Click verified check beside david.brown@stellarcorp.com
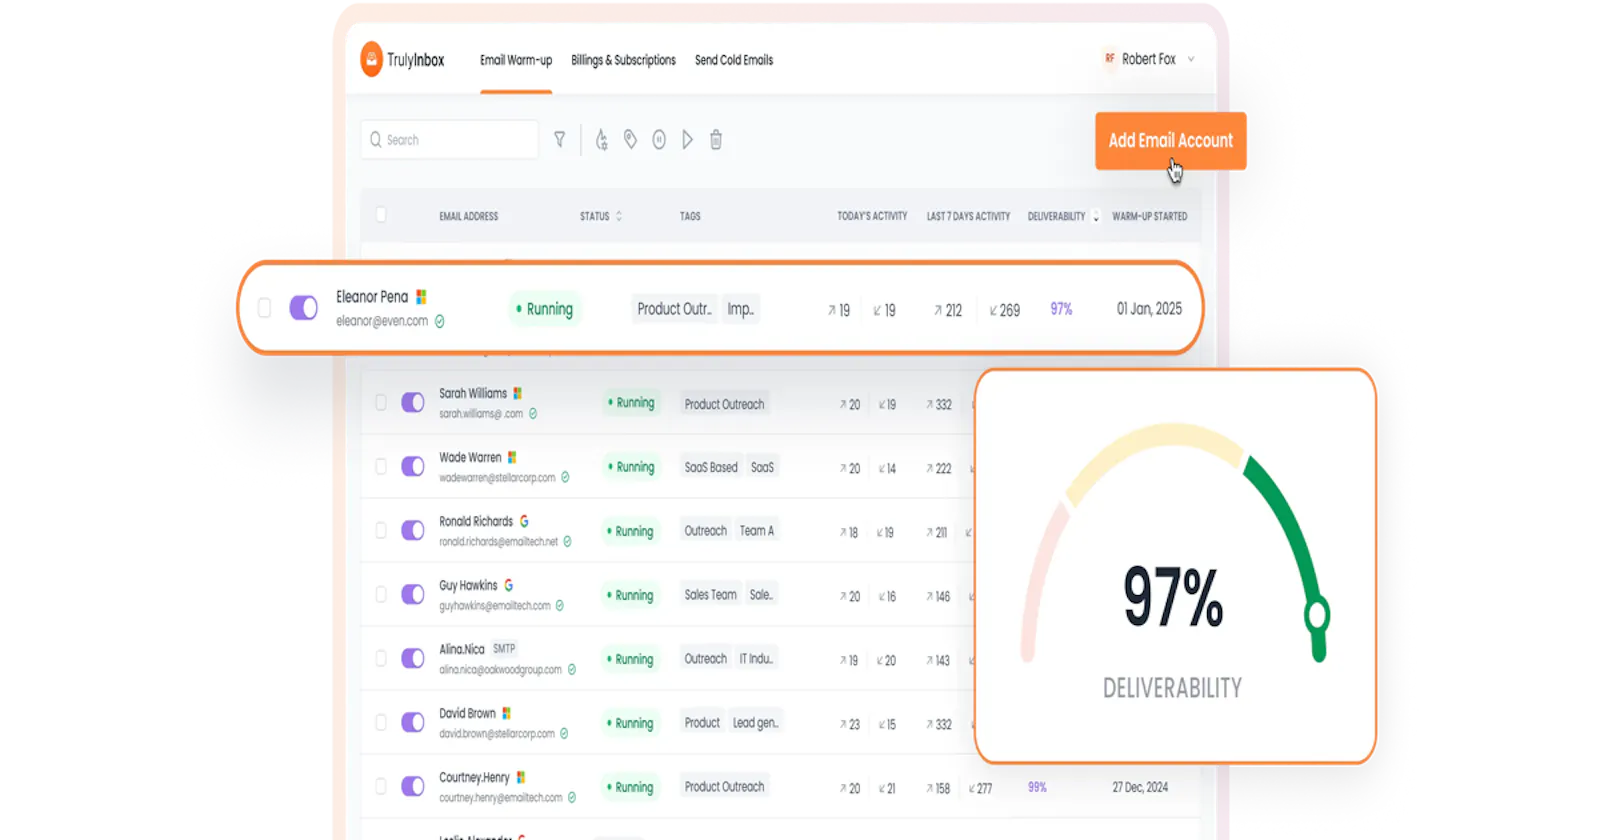The width and height of the screenshot is (1600, 840). pyautogui.click(x=564, y=733)
